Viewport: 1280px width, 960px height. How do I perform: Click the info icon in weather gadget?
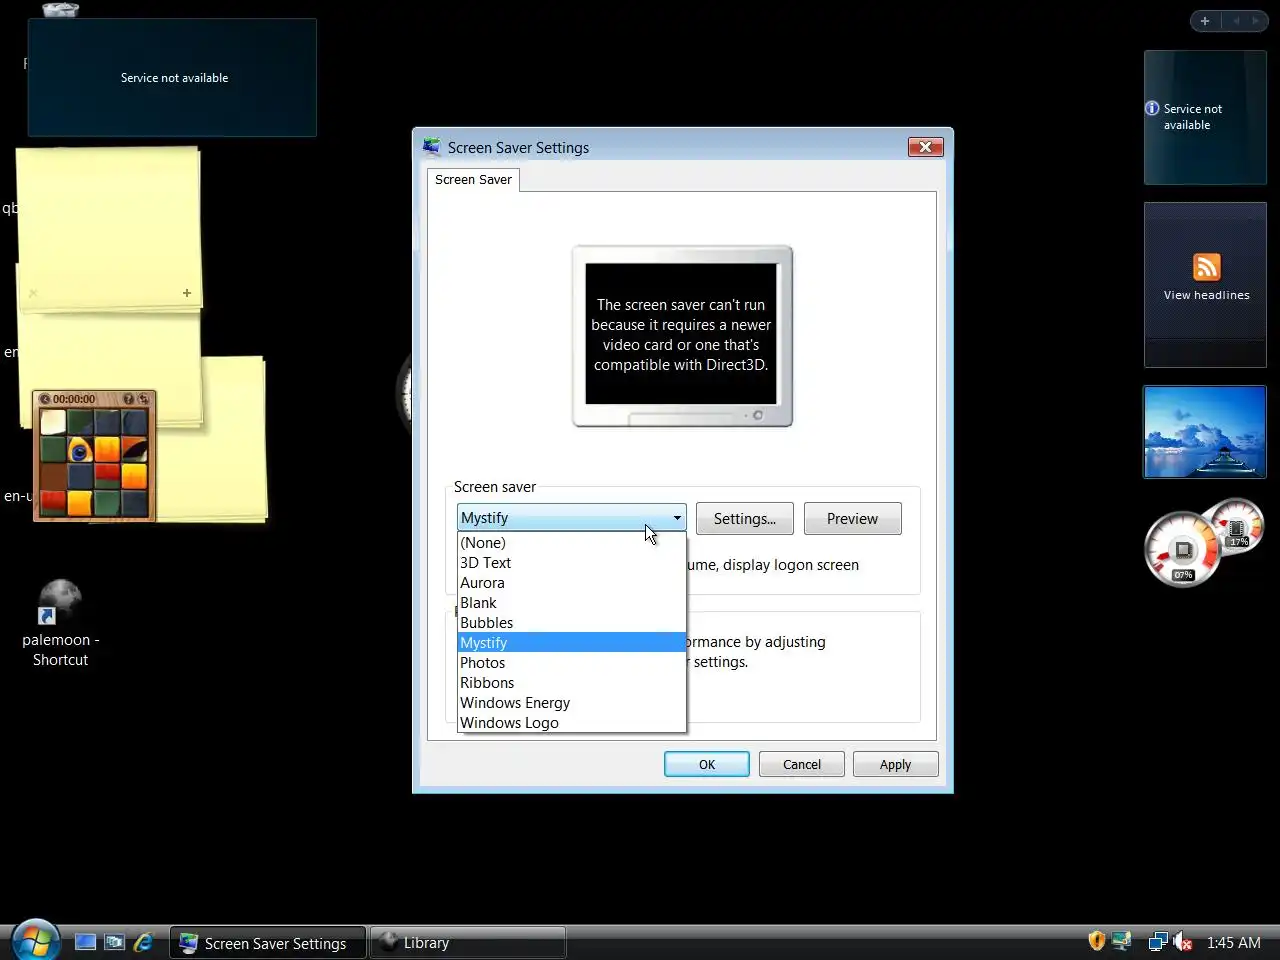coord(1152,108)
